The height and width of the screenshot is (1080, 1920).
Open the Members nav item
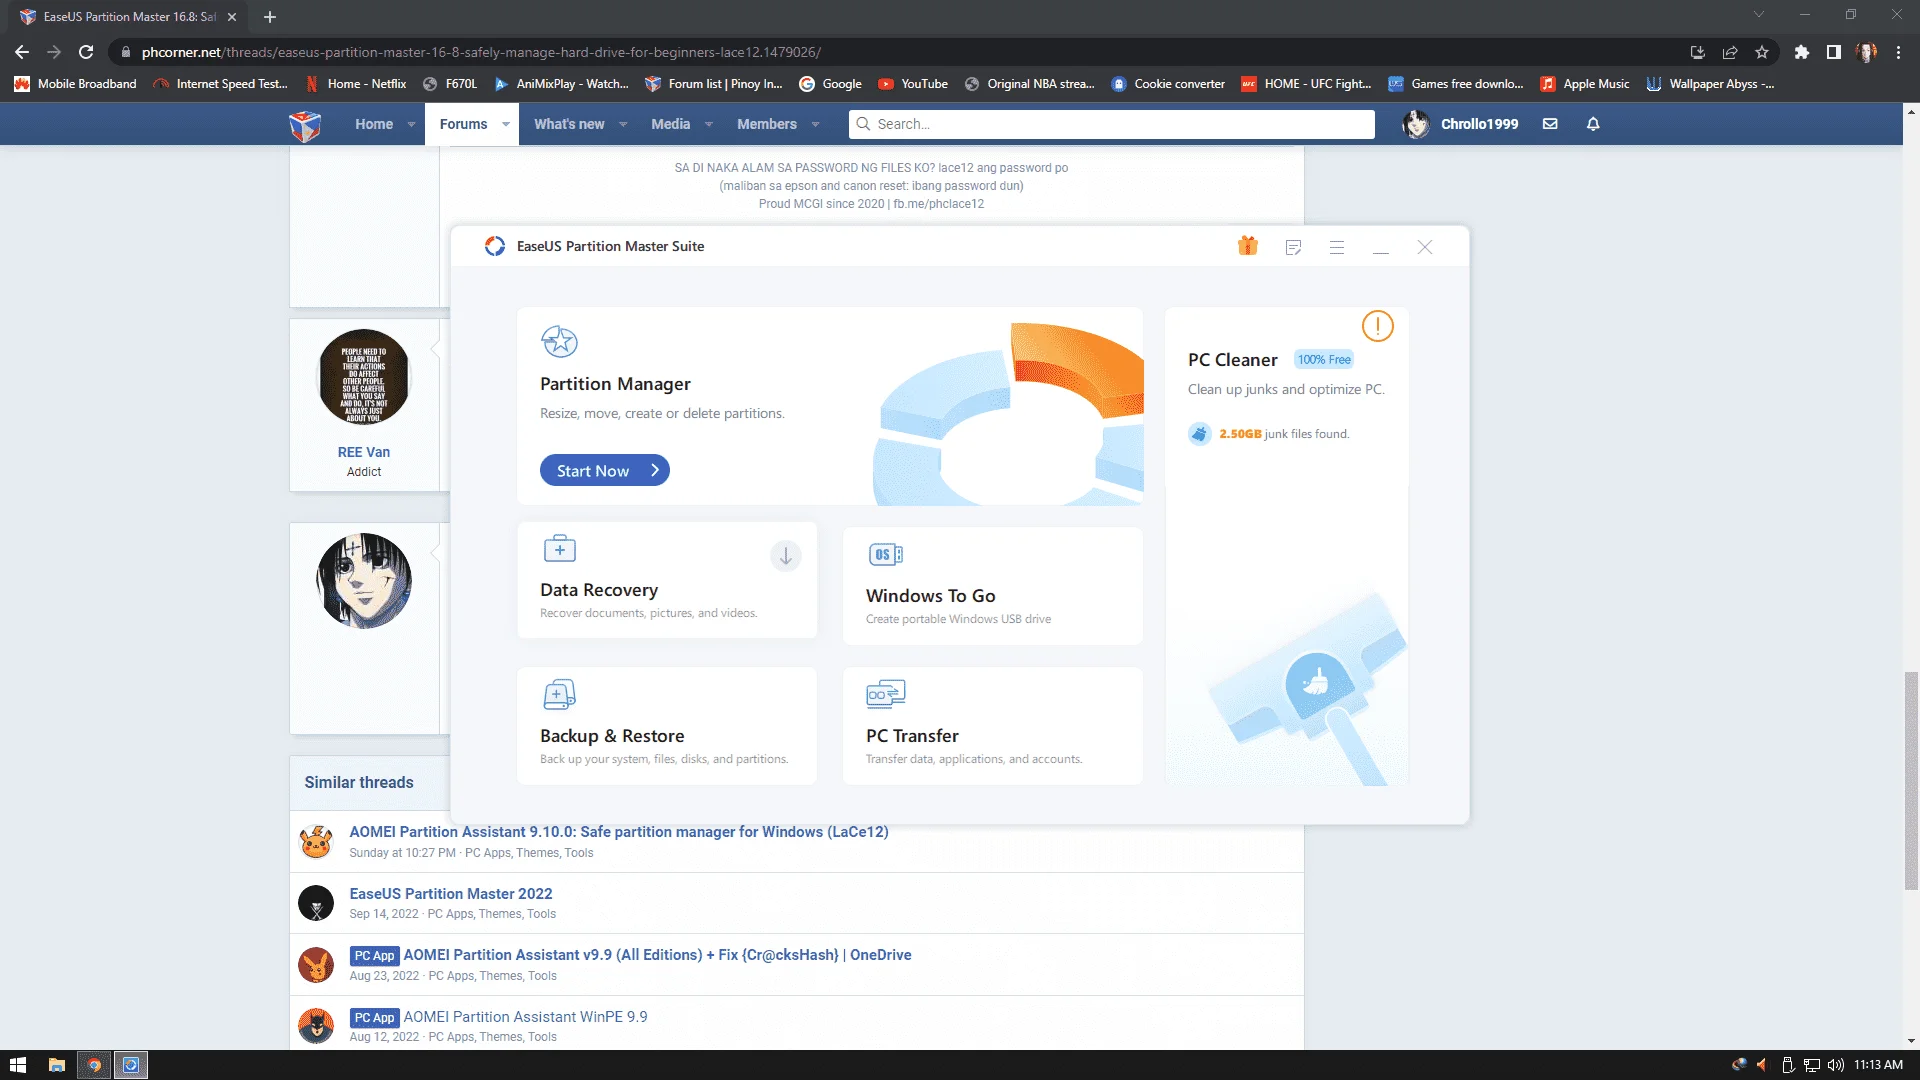click(767, 124)
